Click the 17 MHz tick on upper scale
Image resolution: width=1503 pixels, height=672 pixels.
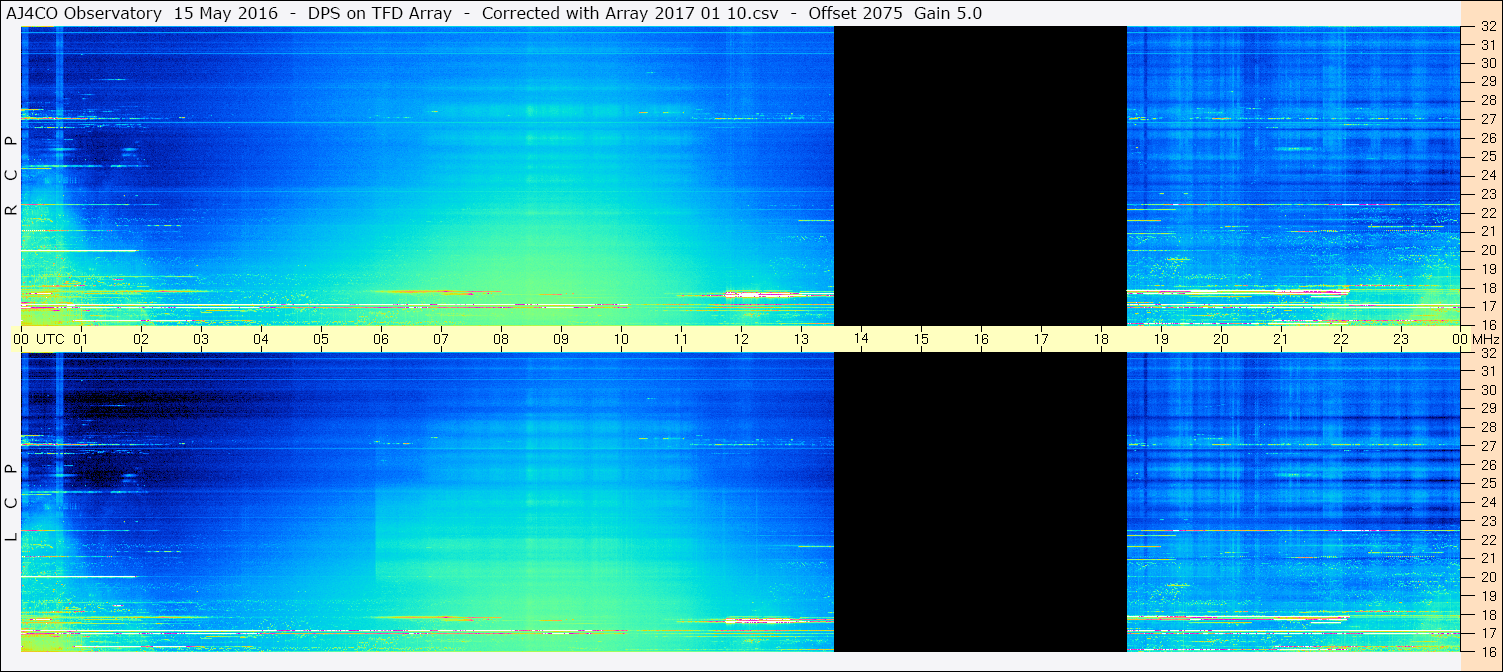1487,306
